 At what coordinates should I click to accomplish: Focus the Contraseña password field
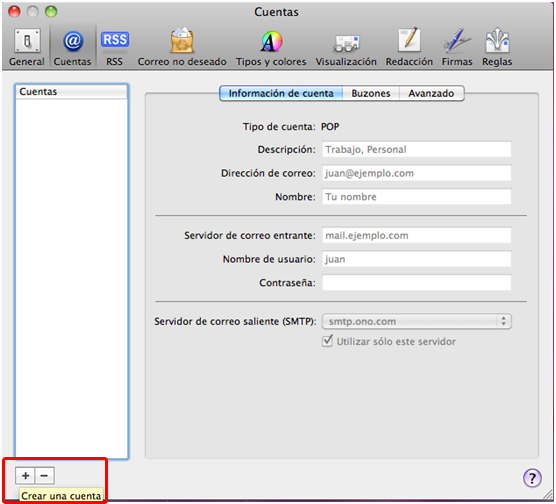[x=417, y=283]
